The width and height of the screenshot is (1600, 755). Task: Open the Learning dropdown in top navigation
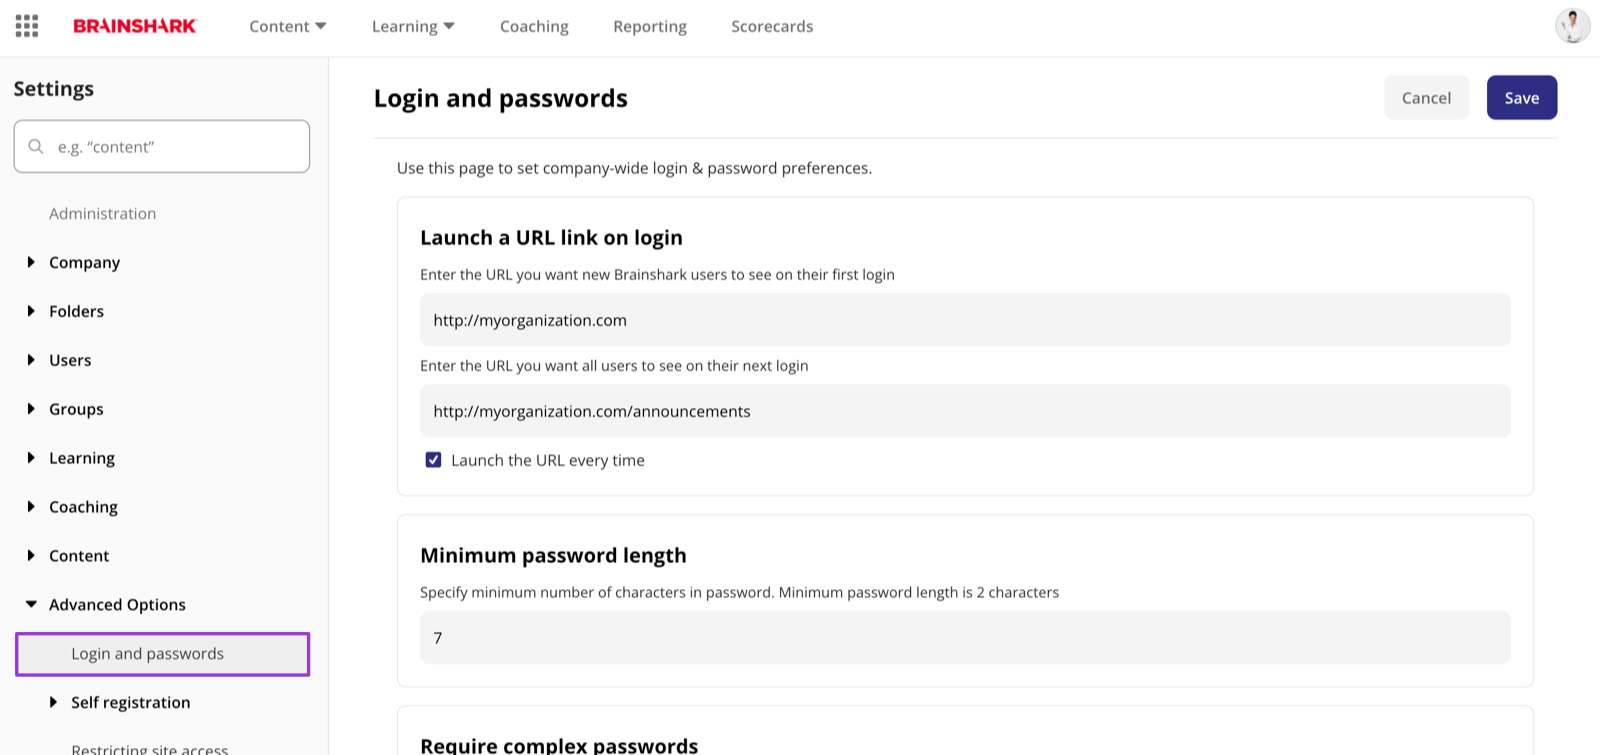pos(413,26)
